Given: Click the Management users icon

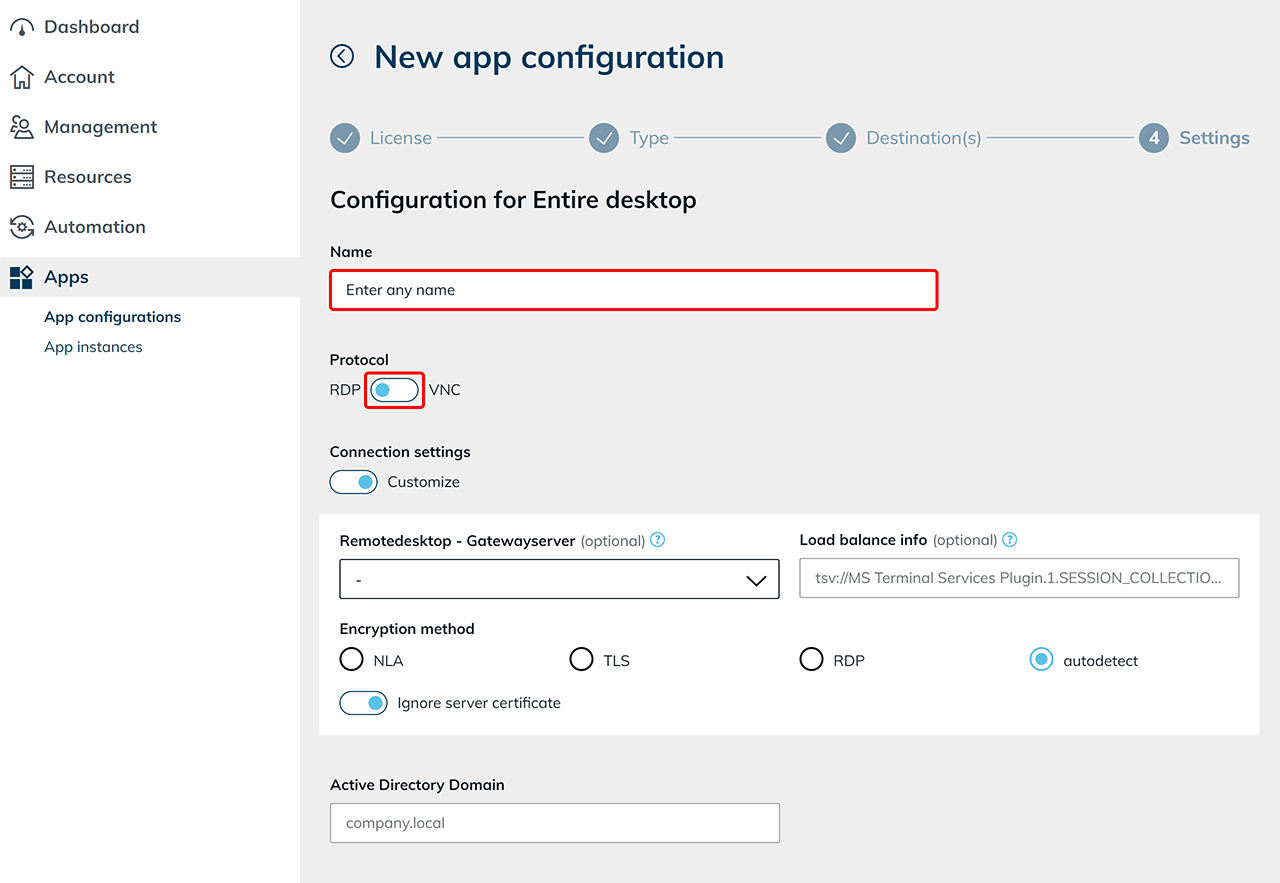Looking at the screenshot, I should (x=22, y=127).
